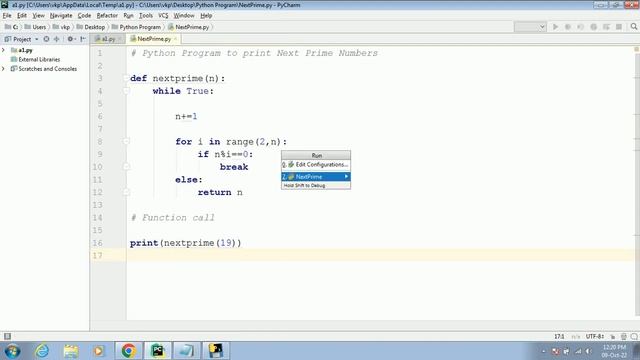The height and width of the screenshot is (360, 640).
Task: Click the network signal tray icon
Action: coord(578,351)
